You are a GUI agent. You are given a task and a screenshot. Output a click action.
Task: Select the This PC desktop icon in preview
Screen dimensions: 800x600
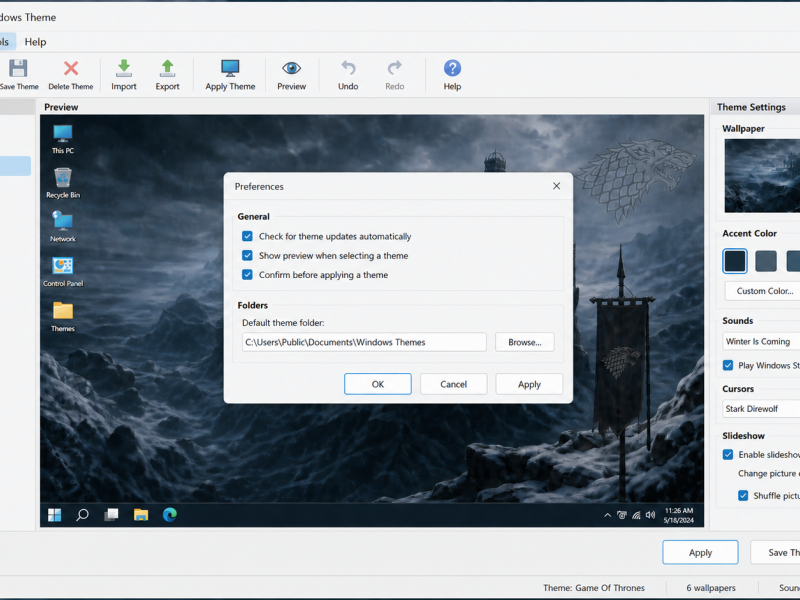coord(63,134)
